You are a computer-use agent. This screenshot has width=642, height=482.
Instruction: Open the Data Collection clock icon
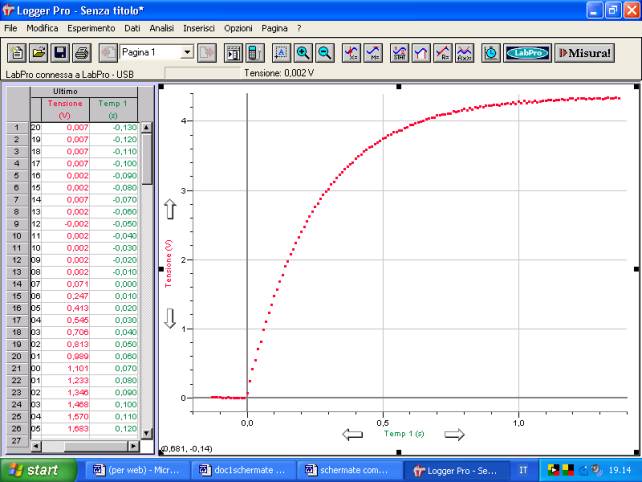pos(491,52)
